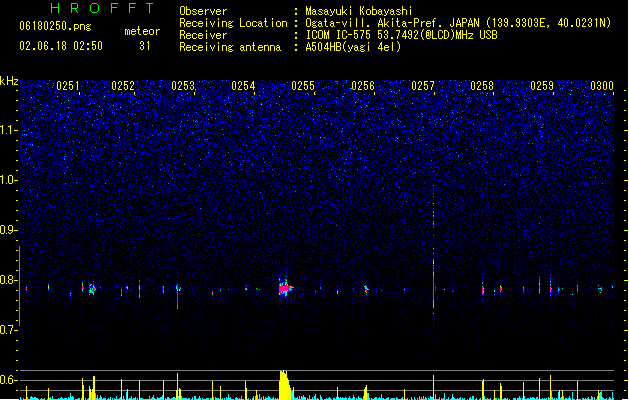629x400 pixels.
Task: Click the 1.1 kHz axis label
Action: [x=9, y=130]
